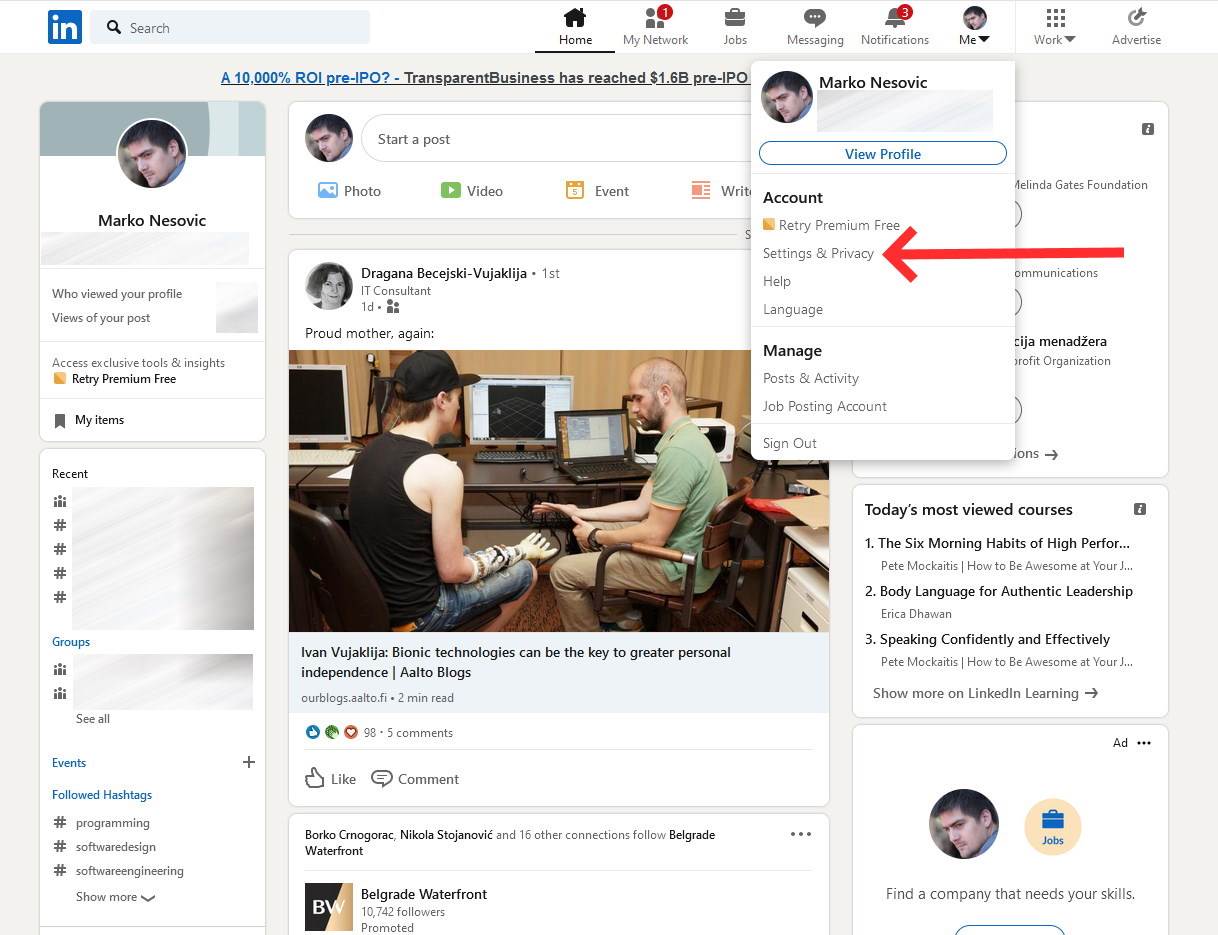Attach a Photo to a new post

pyautogui.click(x=349, y=190)
